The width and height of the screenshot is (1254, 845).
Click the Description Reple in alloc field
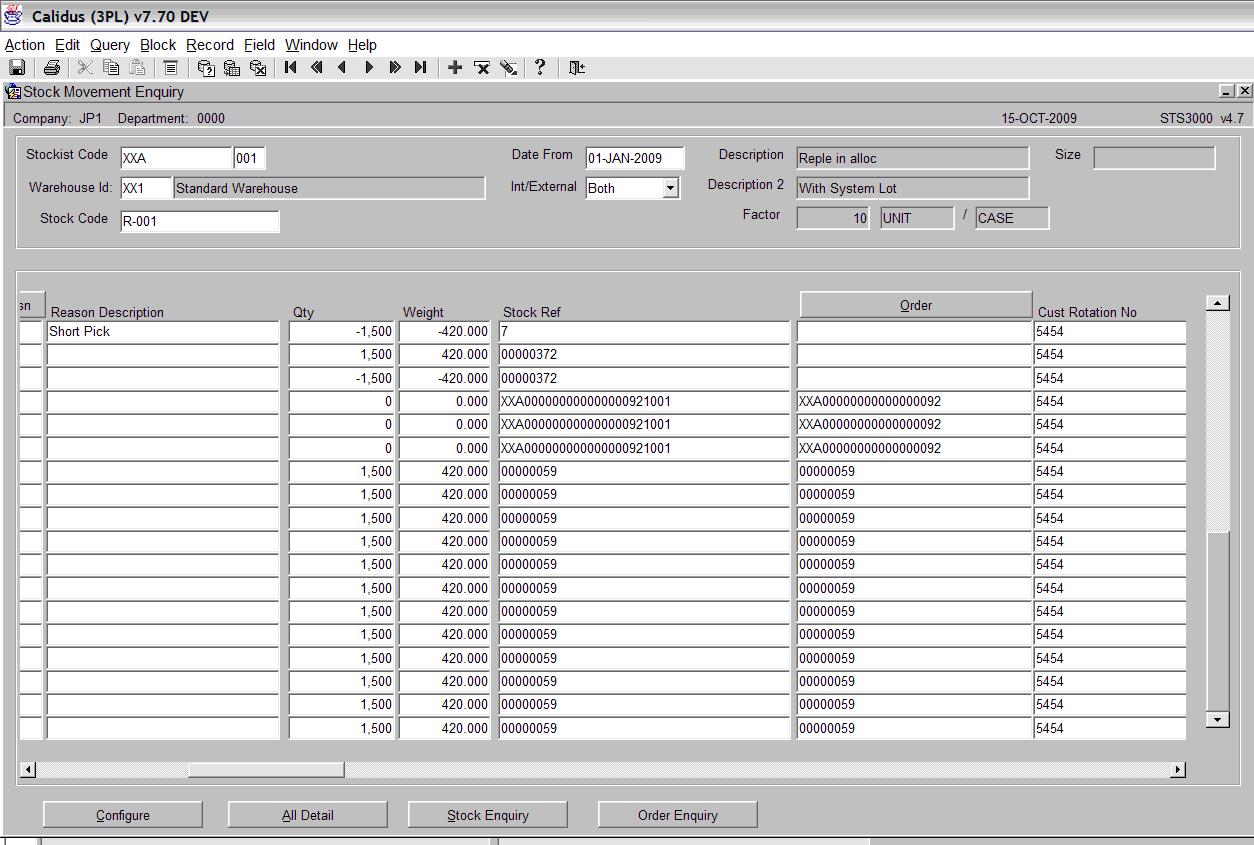point(912,158)
